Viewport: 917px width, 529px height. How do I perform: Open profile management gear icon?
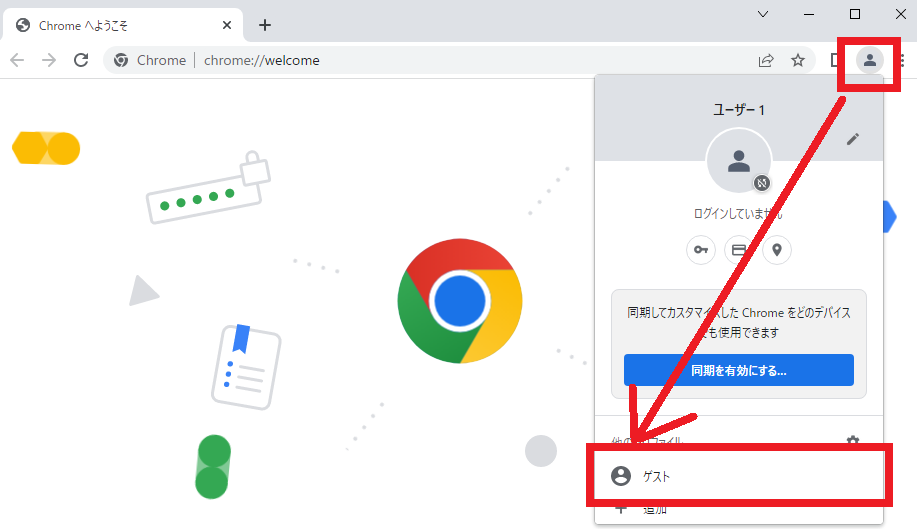(853, 440)
